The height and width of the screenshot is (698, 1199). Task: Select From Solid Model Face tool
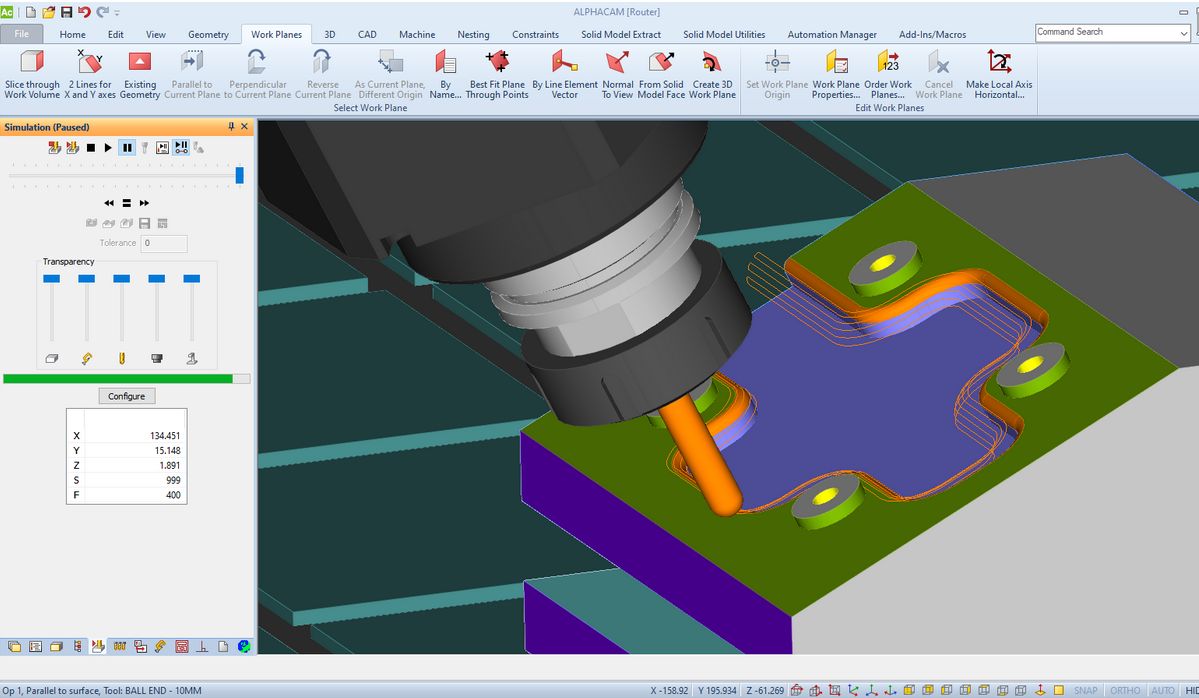tap(661, 63)
